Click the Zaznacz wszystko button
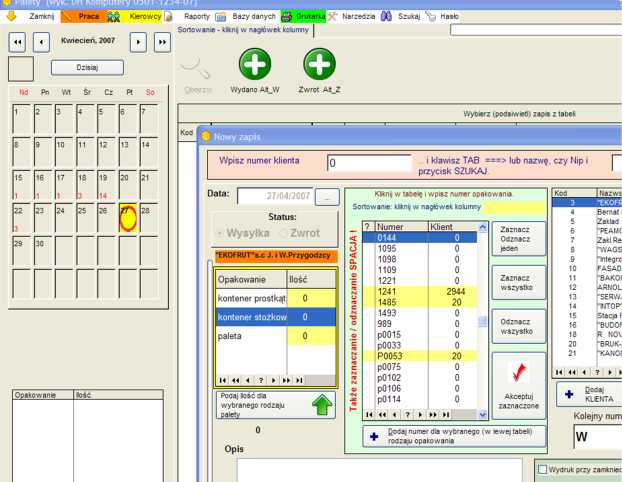The height and width of the screenshot is (482, 622). pos(518,282)
